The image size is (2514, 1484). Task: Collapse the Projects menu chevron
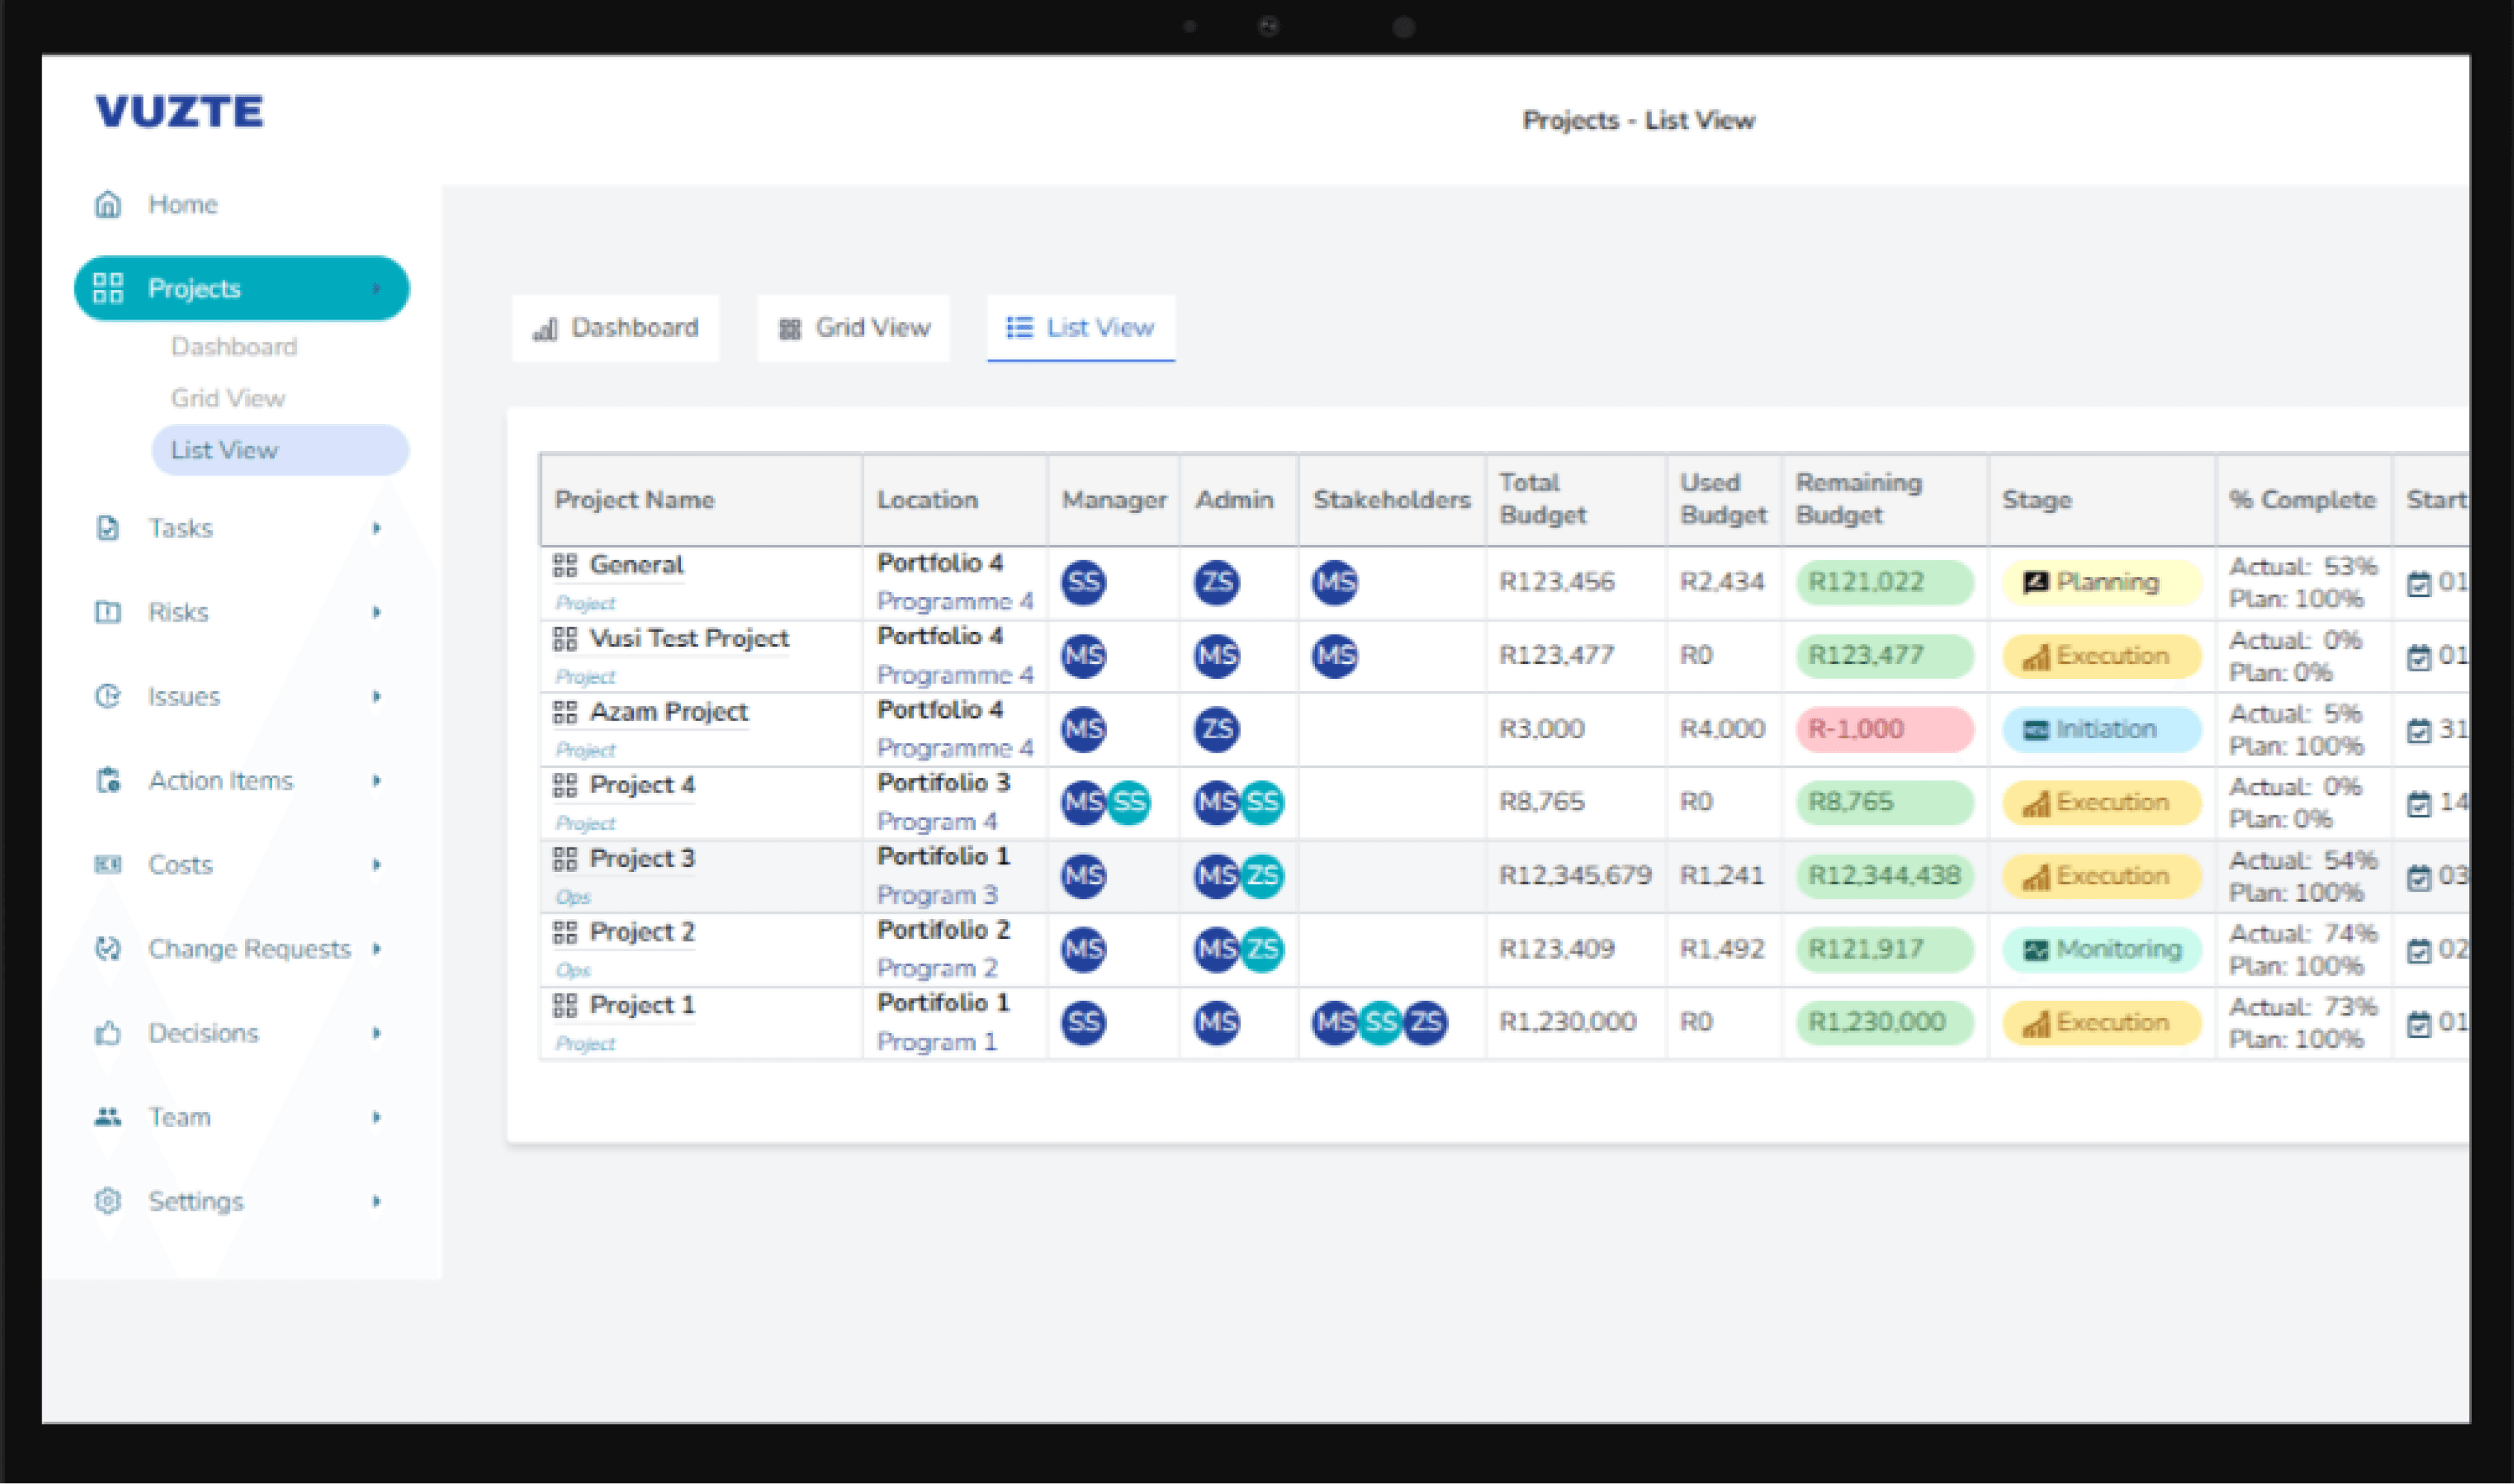[x=377, y=289]
